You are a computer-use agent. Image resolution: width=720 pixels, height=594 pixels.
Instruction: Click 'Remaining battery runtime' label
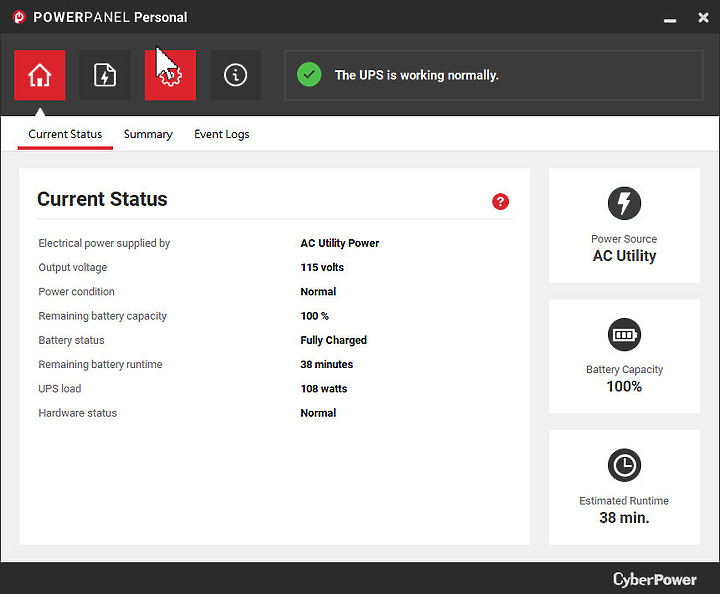[x=100, y=364]
